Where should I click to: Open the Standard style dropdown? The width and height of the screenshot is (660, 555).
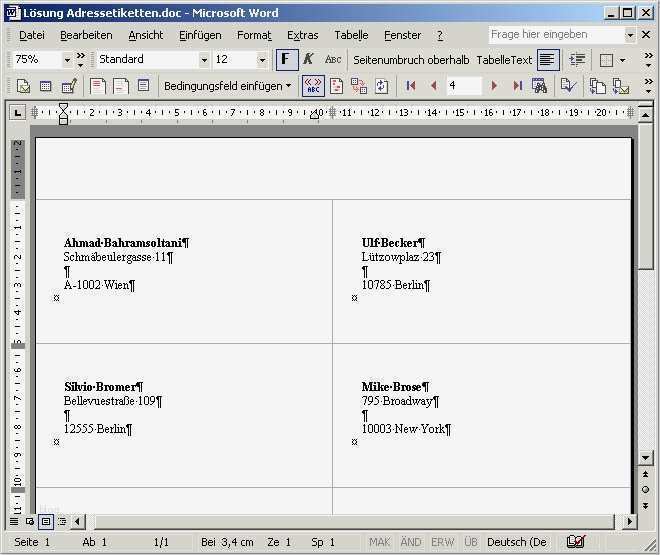pos(204,60)
